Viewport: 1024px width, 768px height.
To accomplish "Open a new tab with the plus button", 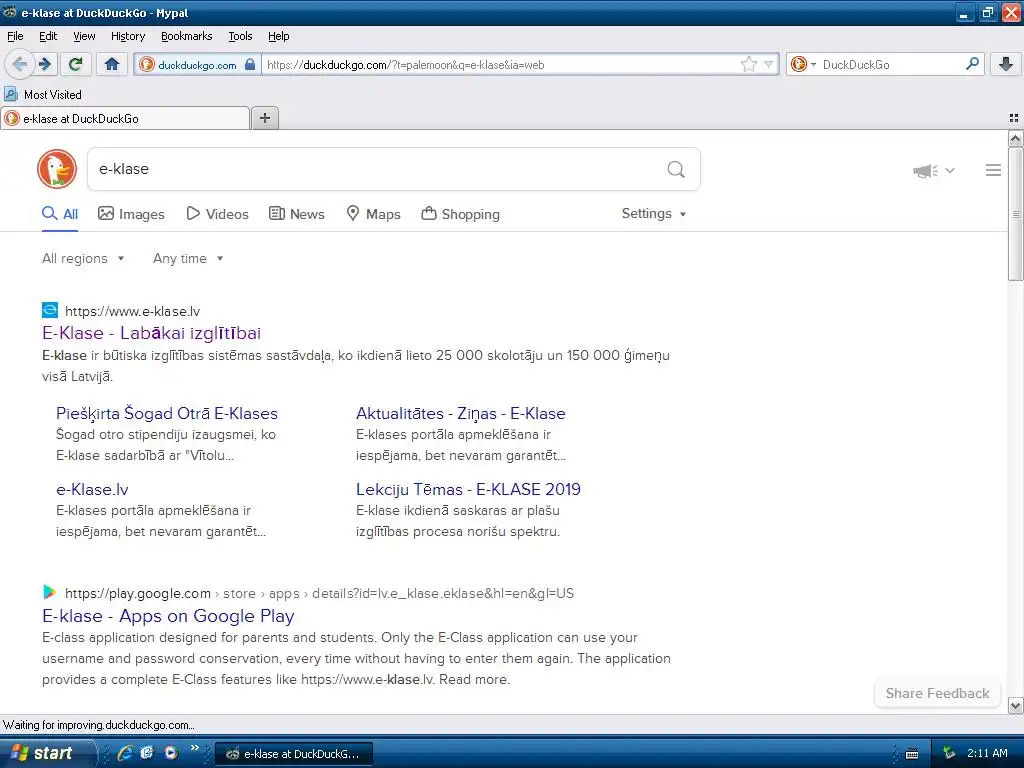I will (264, 118).
